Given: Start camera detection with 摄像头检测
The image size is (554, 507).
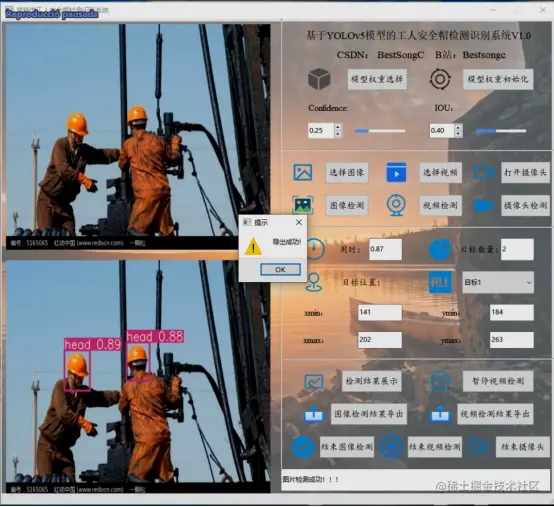Looking at the screenshot, I should 525,205.
